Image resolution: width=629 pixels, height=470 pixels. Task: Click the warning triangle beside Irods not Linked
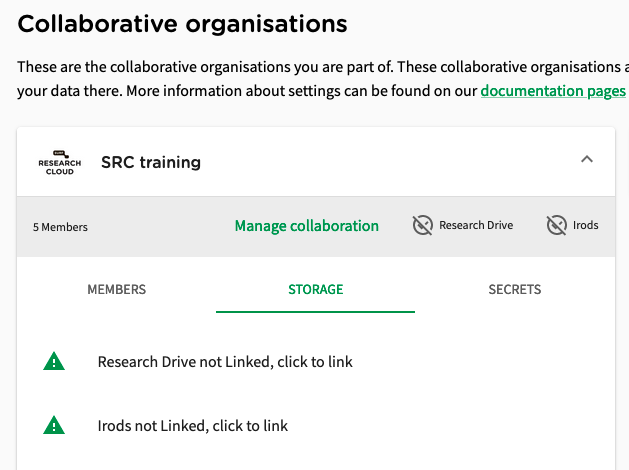54,425
